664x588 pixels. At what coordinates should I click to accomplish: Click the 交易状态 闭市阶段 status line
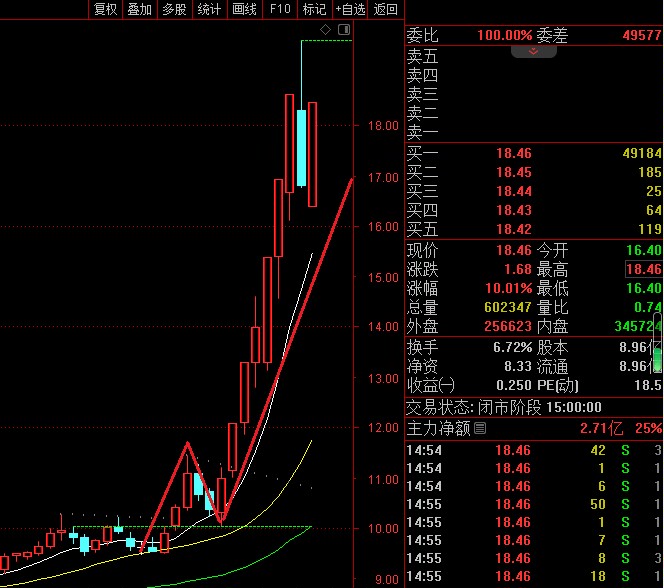504,407
